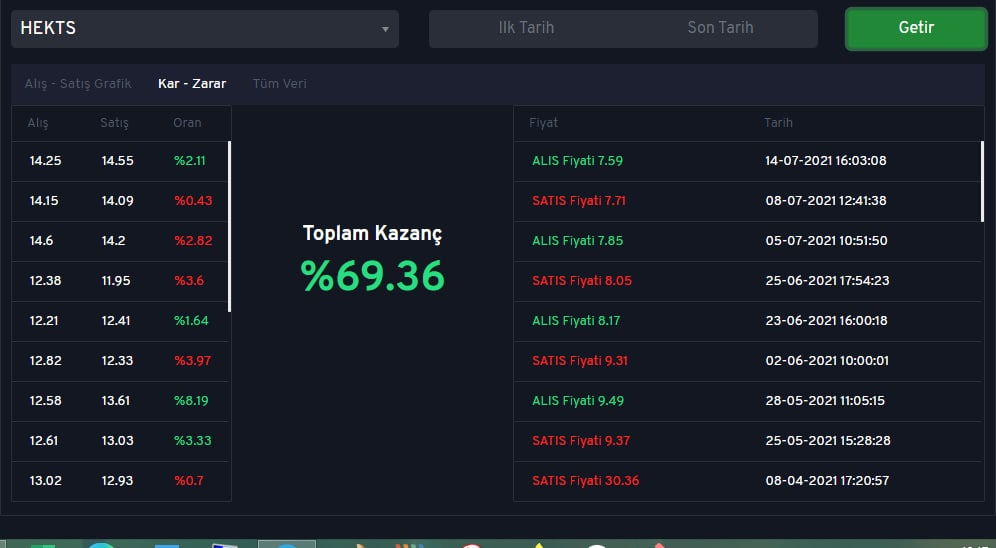Click date 25-06-2021 17:54:23
The width and height of the screenshot is (996, 548).
(x=828, y=281)
